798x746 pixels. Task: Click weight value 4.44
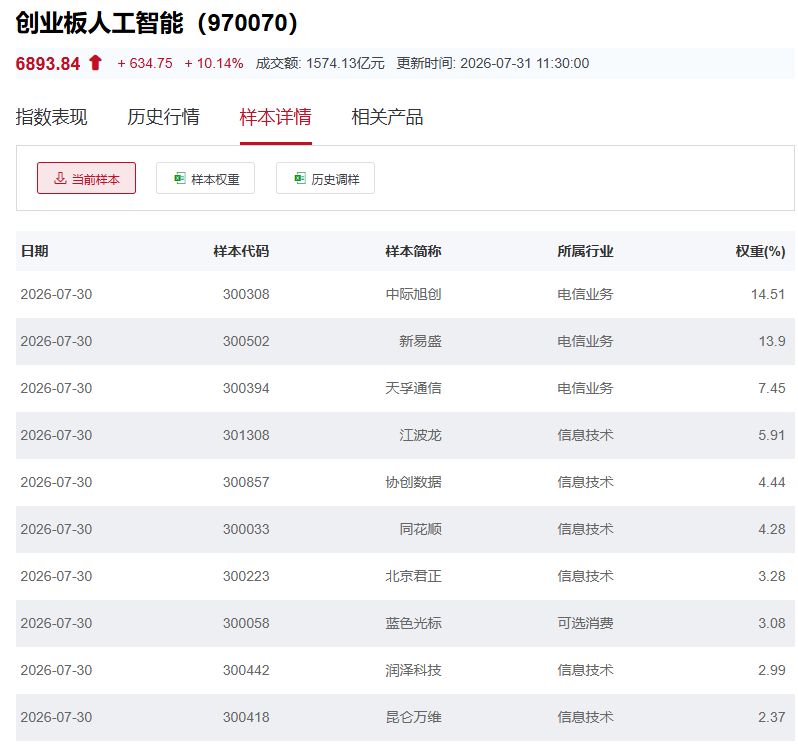[x=772, y=482]
